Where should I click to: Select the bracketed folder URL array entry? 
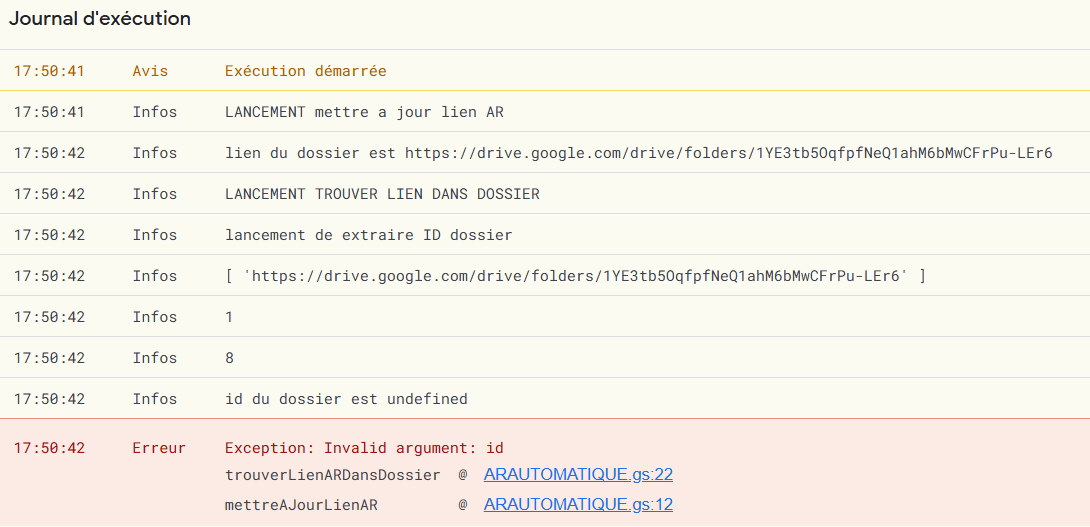tap(575, 276)
